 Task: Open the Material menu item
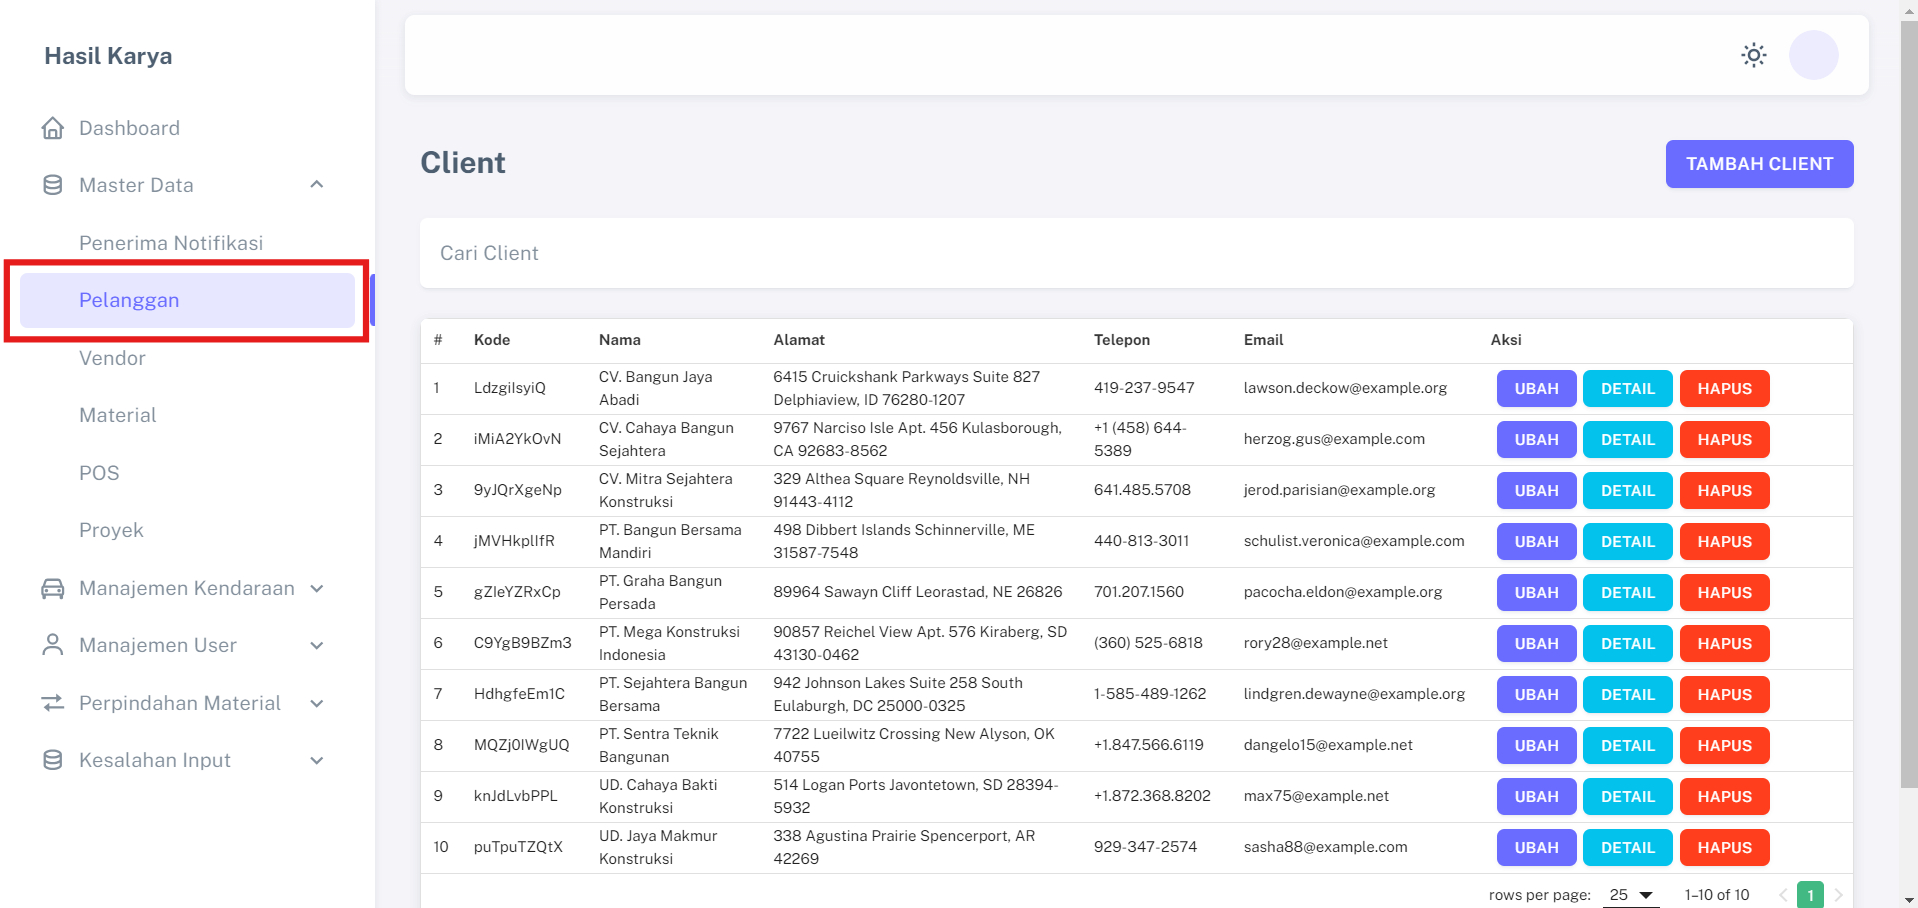pyautogui.click(x=118, y=415)
